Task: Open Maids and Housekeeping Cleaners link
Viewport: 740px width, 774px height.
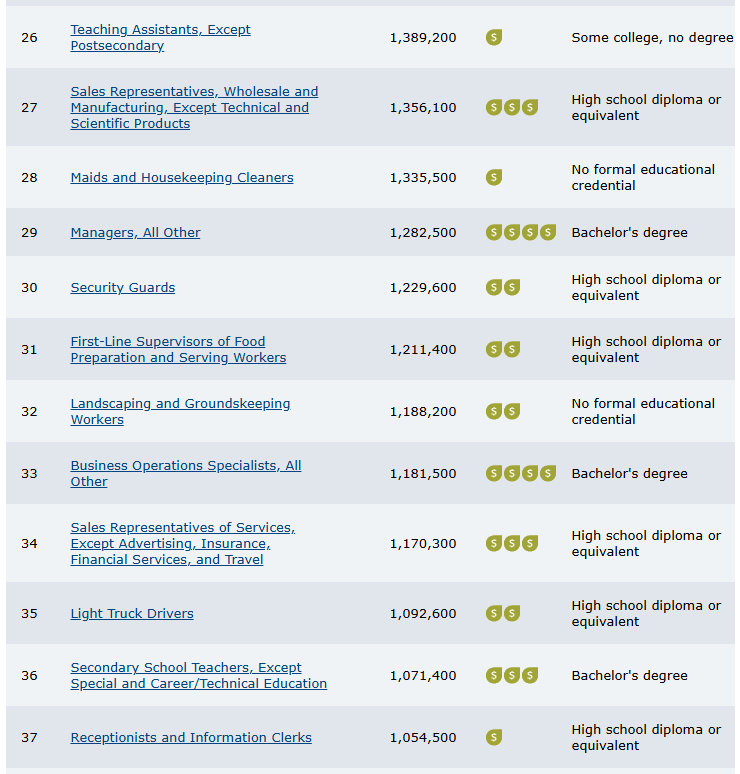Action: tap(182, 178)
